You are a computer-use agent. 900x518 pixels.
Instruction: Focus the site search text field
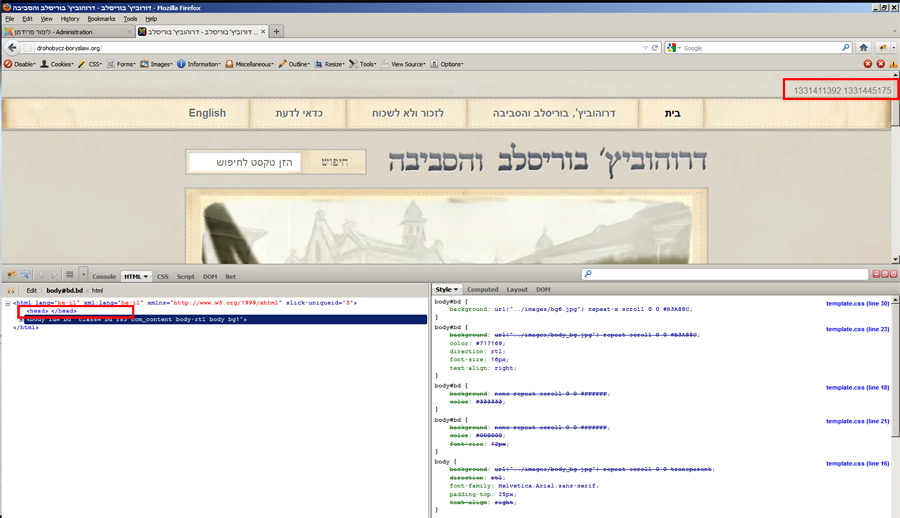coord(245,162)
